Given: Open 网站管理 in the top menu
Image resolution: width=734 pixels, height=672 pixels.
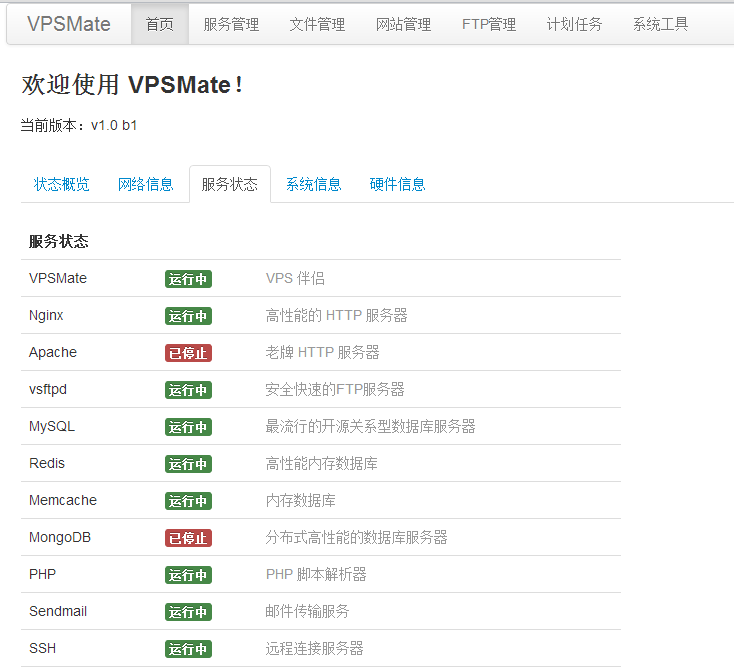Looking at the screenshot, I should pyautogui.click(x=404, y=24).
